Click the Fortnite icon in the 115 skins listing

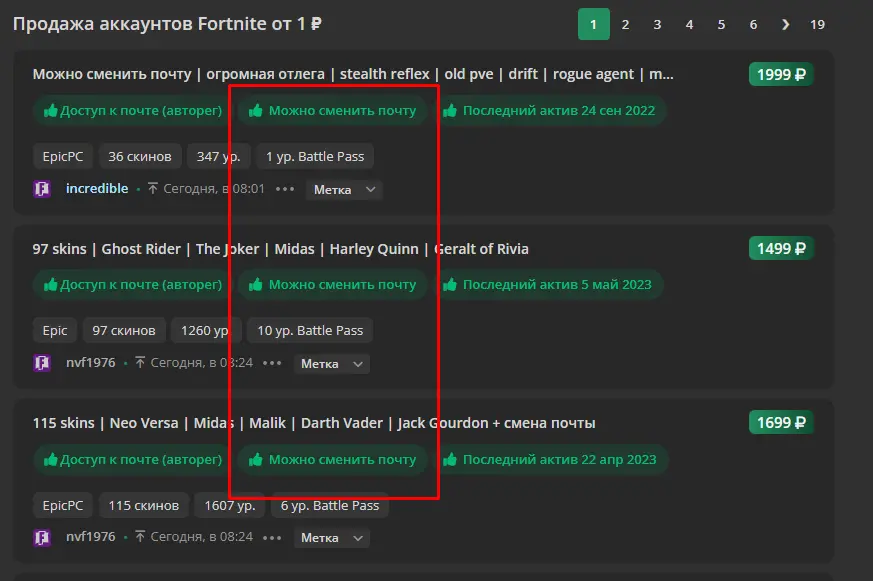(x=42, y=538)
